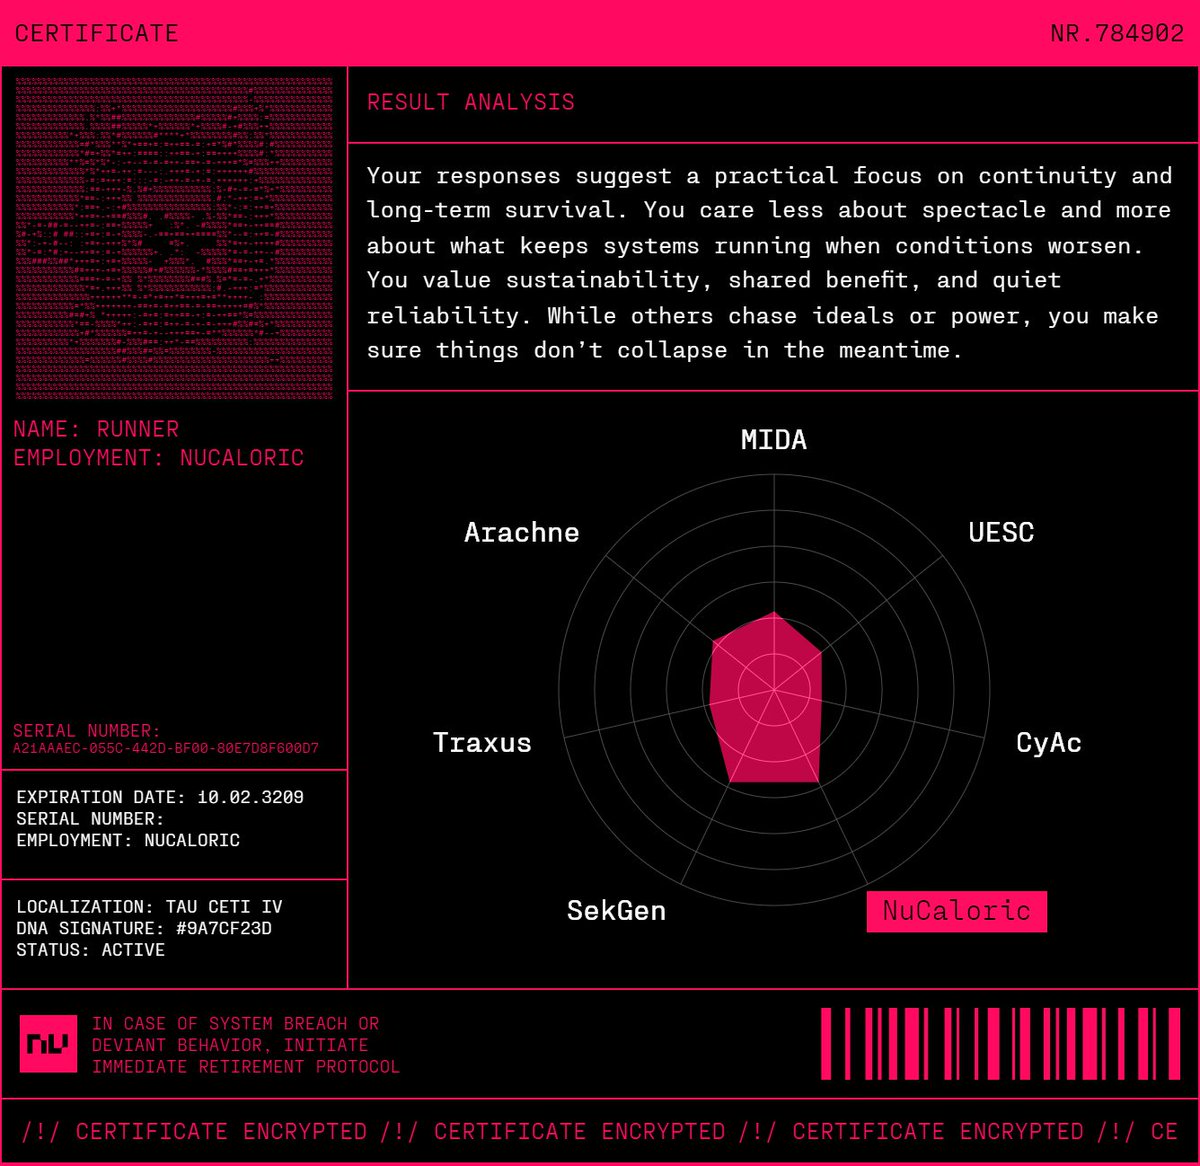Click LOCALIZATION: TAU CETI IV

[x=150, y=907]
